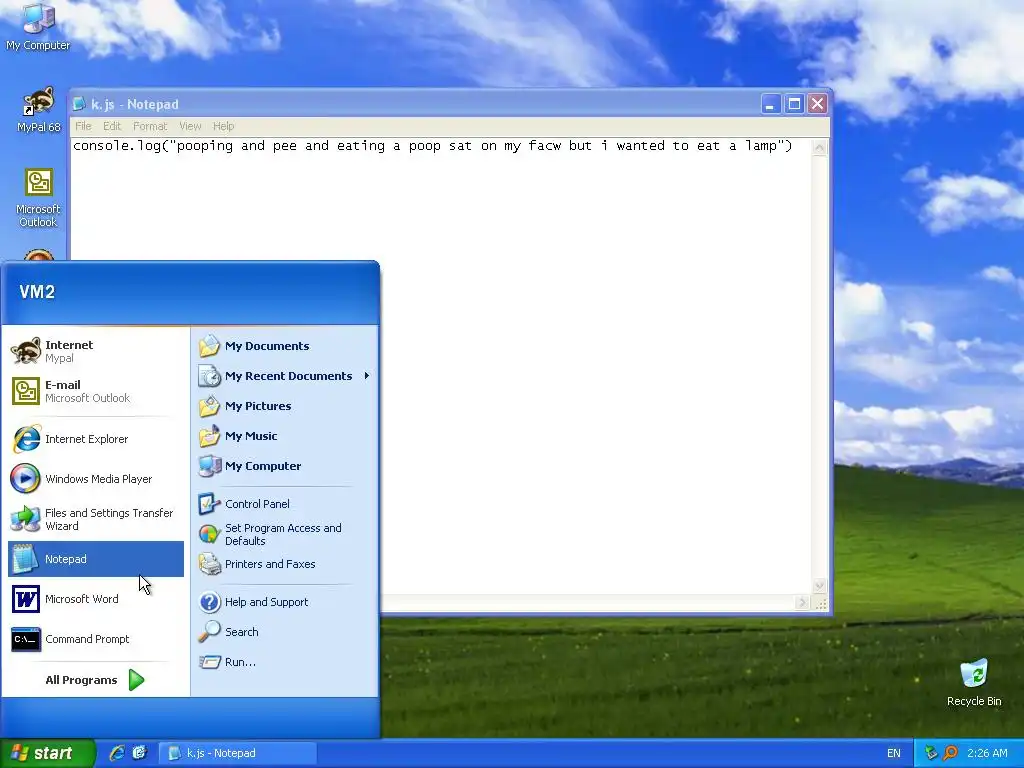Image resolution: width=1024 pixels, height=768 pixels.
Task: Minimize the Notepad window
Action: coord(771,104)
